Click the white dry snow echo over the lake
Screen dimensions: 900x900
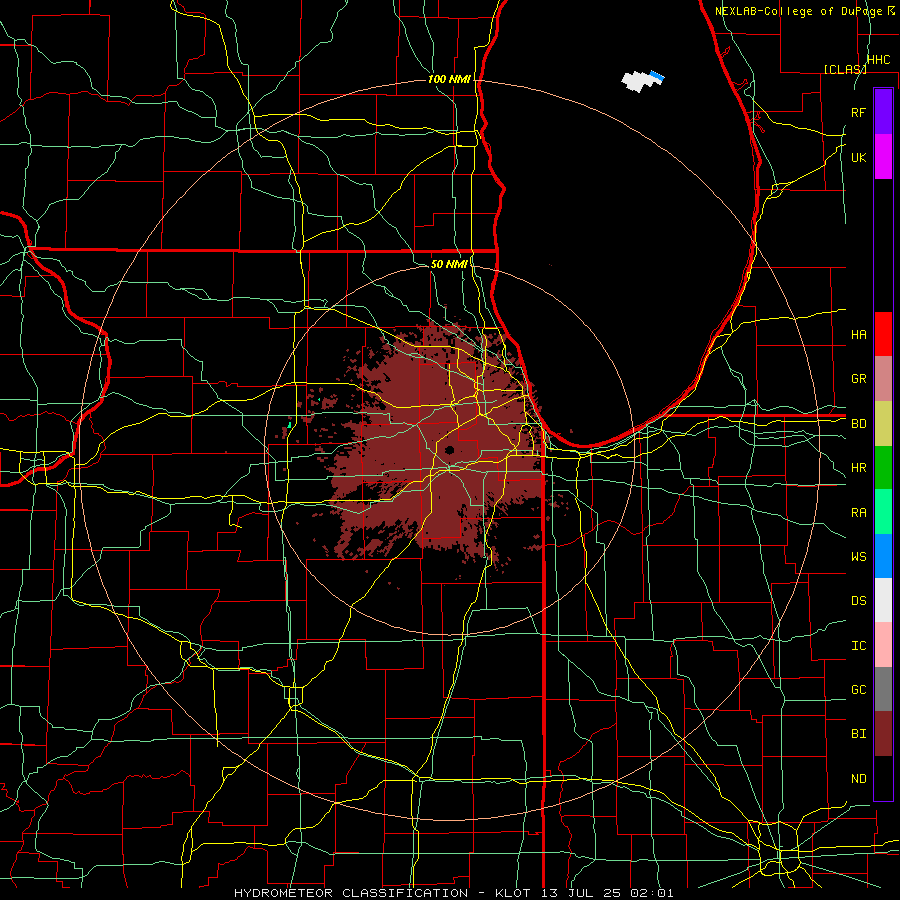click(637, 82)
